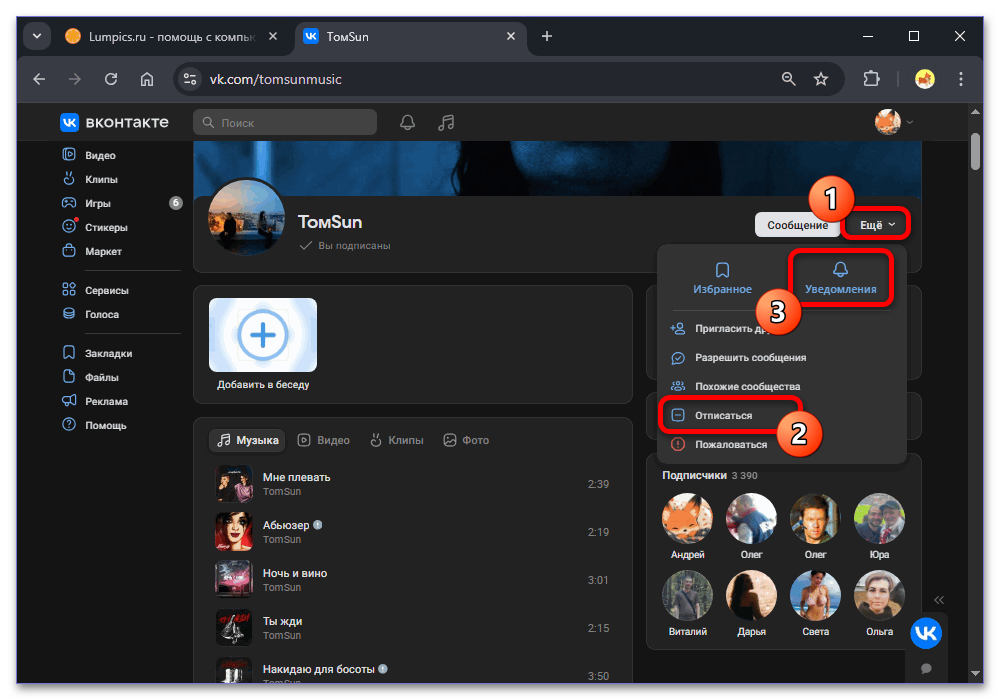Collapse sidebar with double chevron icon
Screen dimensions: 1000x700
(x=939, y=600)
